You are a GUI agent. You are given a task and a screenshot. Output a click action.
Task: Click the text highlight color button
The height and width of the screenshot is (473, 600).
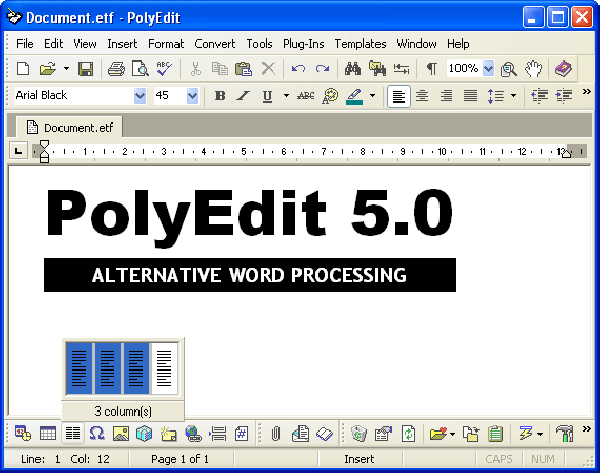click(356, 96)
